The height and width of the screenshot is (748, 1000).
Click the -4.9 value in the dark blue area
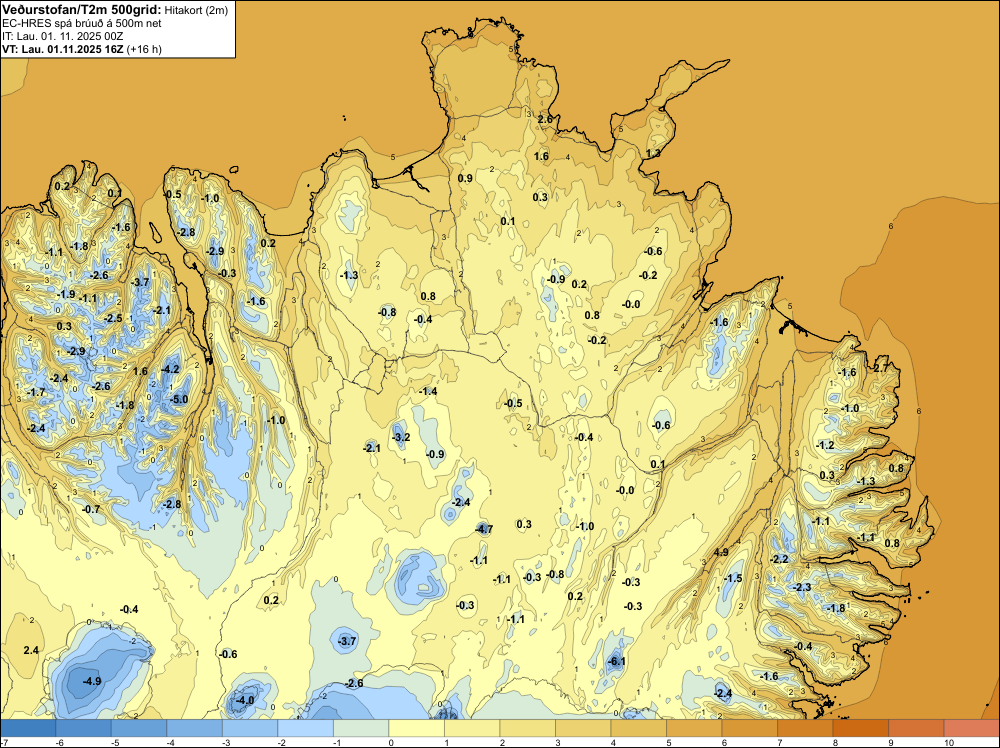pos(92,681)
